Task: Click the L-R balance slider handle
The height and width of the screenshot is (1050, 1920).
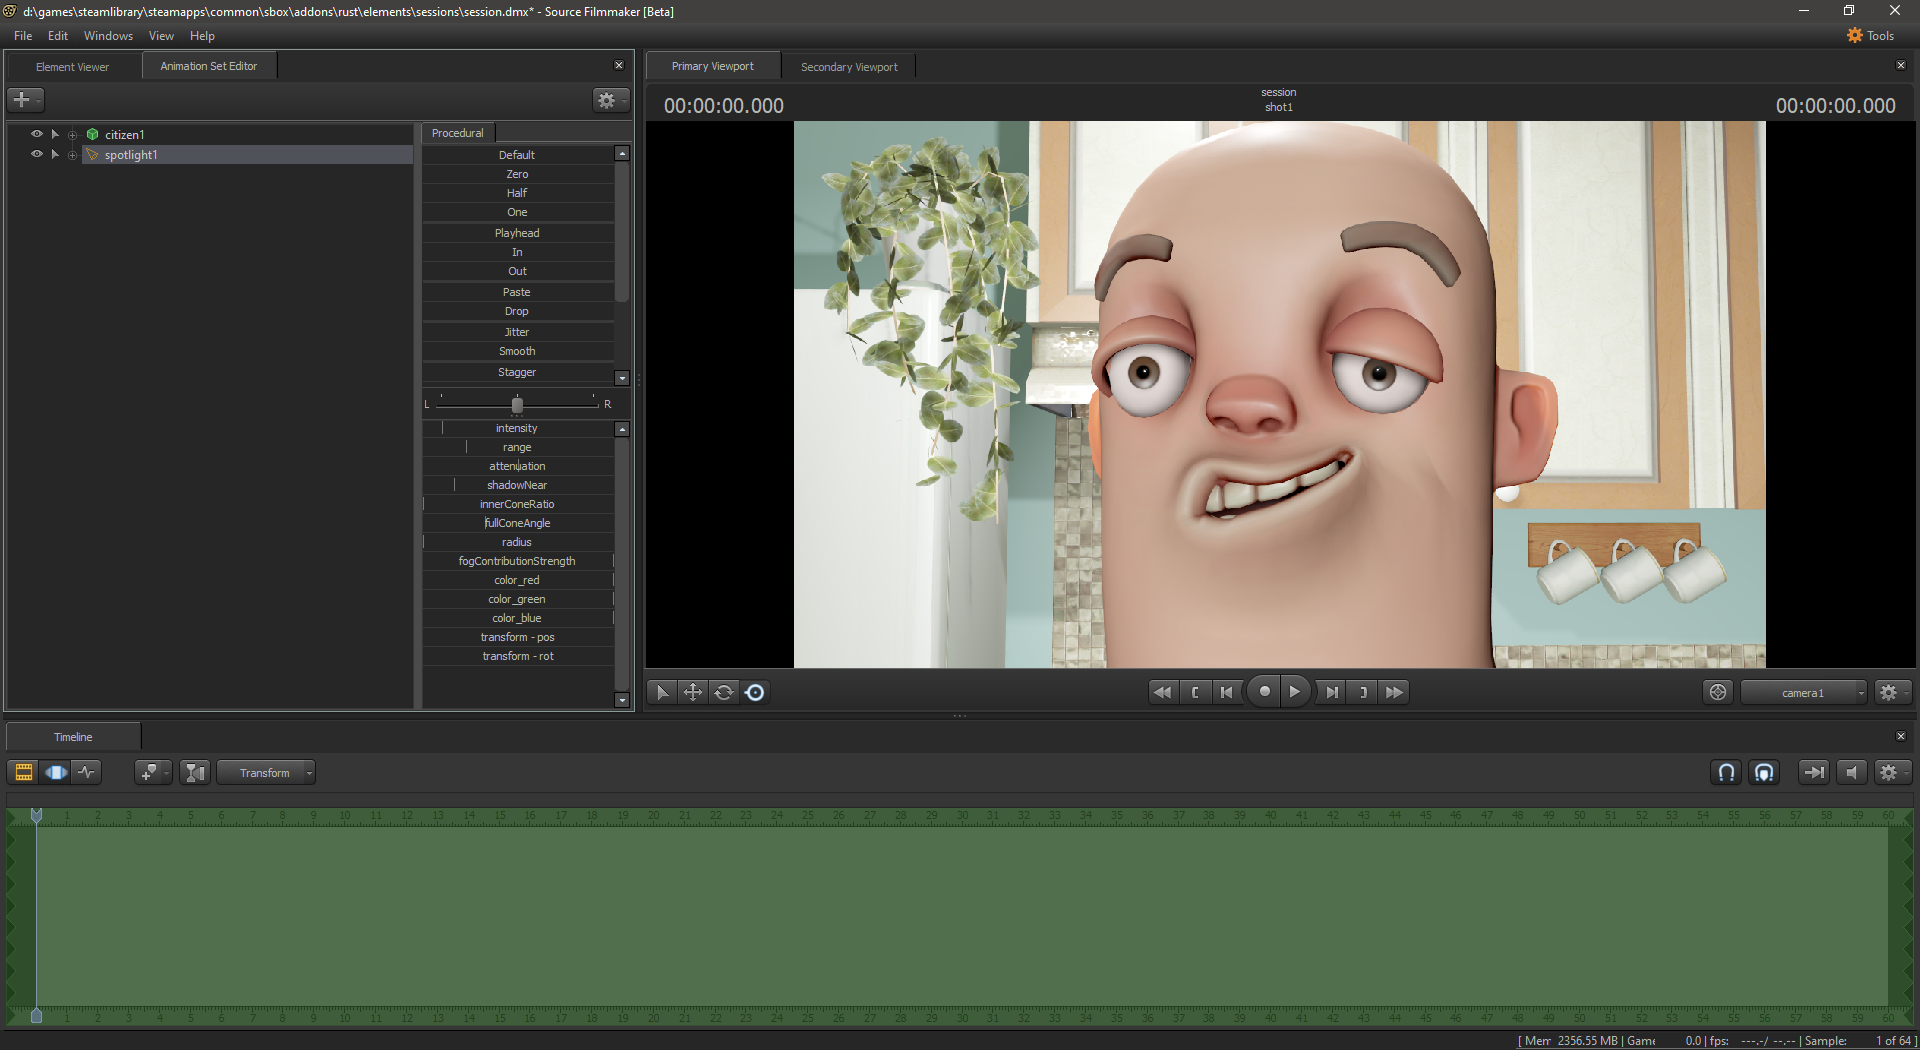Action: (x=517, y=404)
